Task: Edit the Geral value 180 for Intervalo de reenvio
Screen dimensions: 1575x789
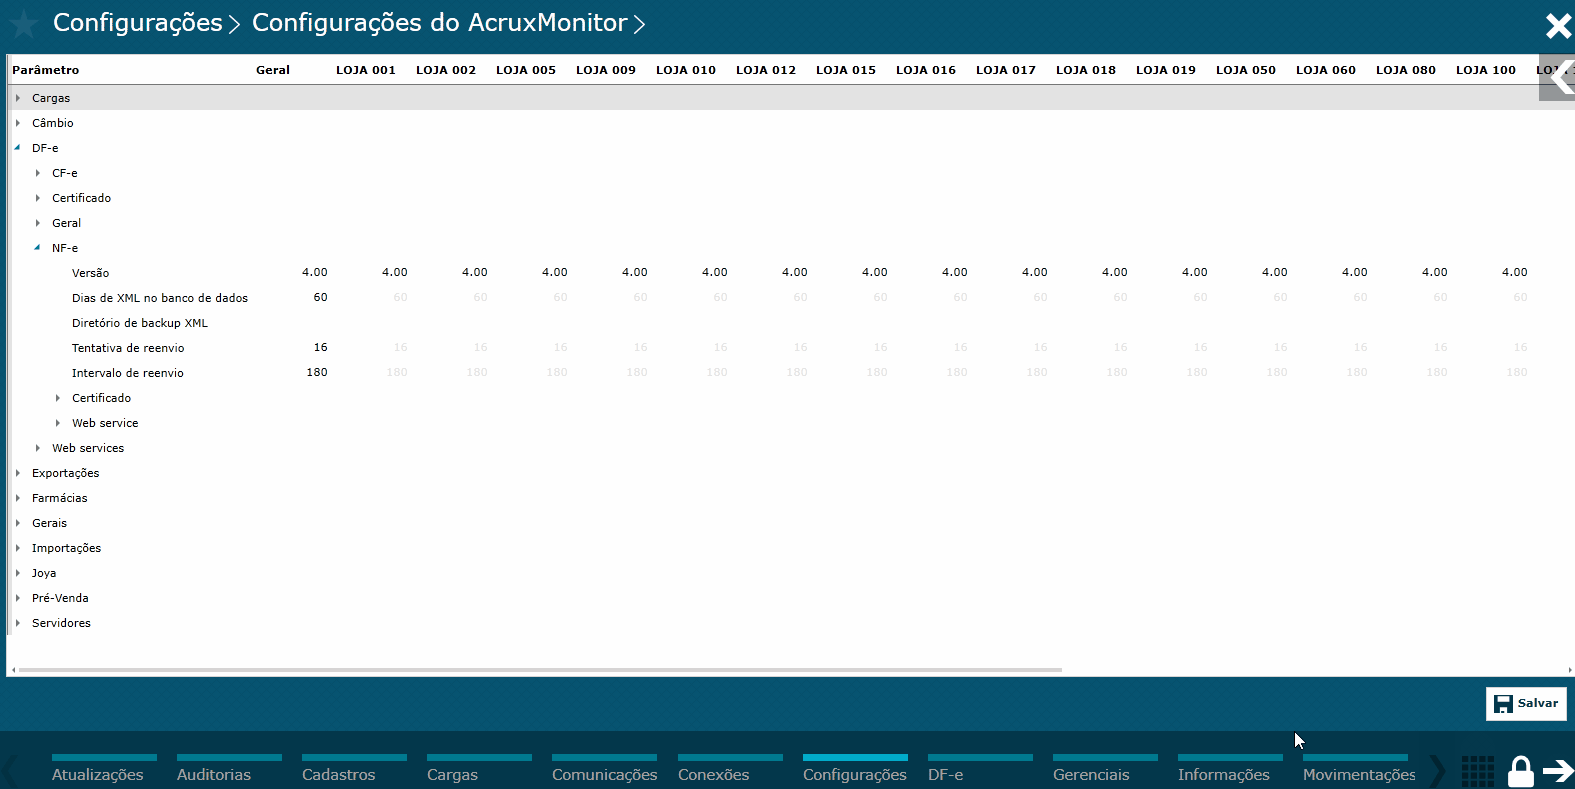Action: pos(317,372)
